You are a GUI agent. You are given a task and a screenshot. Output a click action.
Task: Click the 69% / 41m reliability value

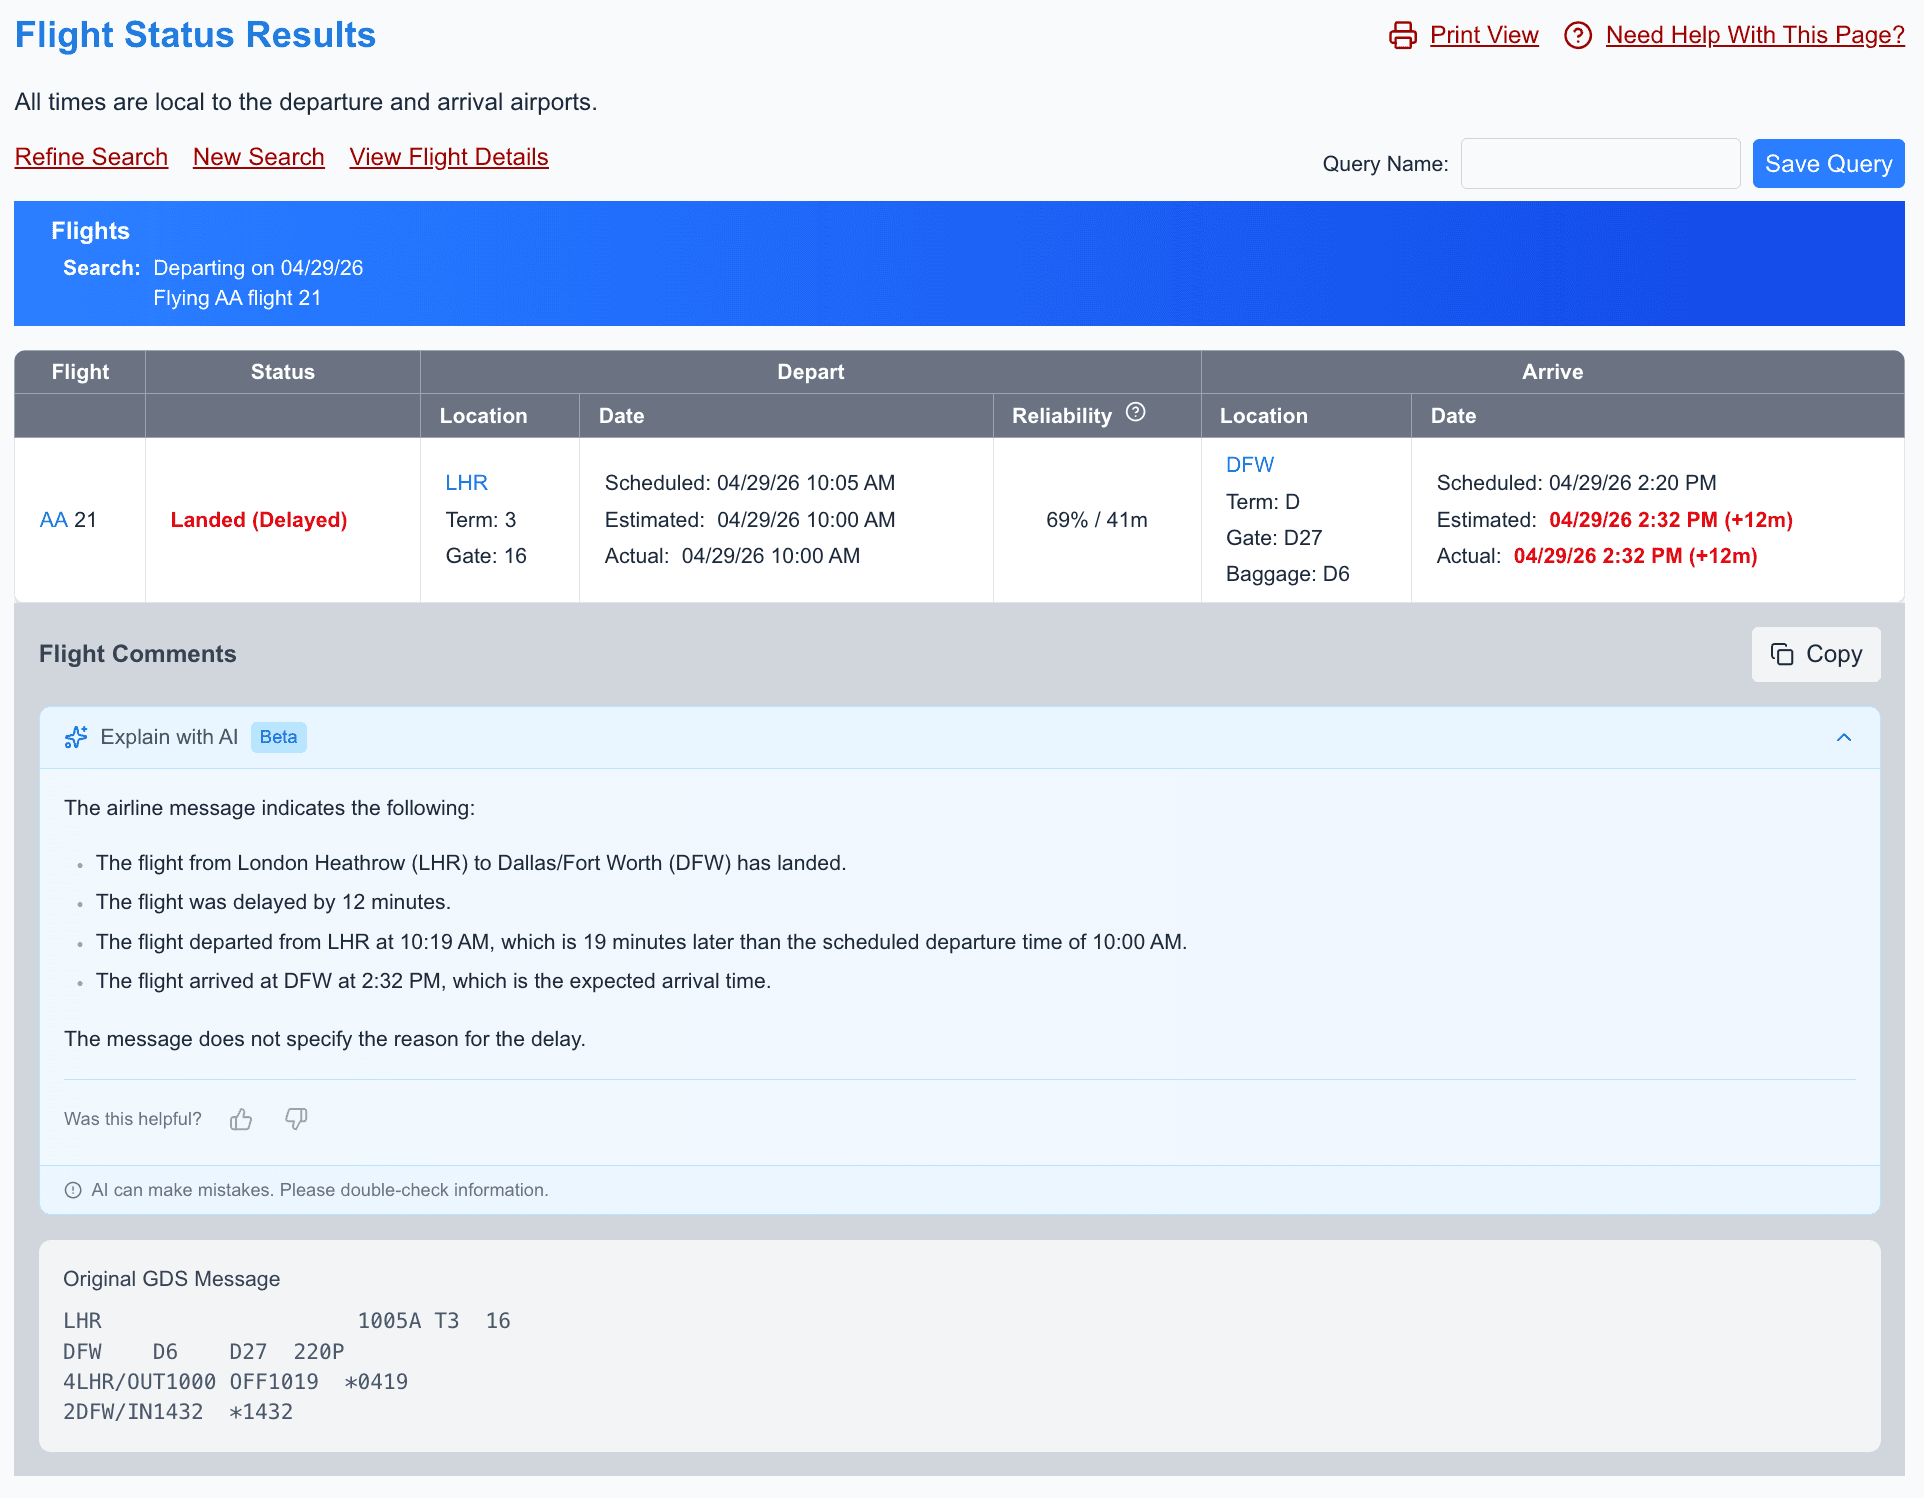(x=1097, y=520)
